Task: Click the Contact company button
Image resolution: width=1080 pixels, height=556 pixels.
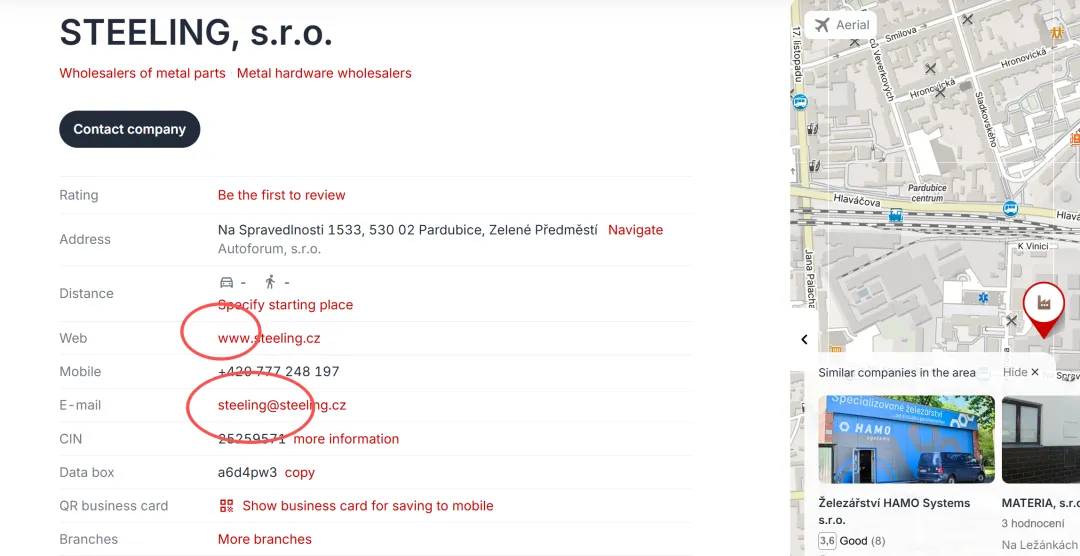Action: pyautogui.click(x=129, y=129)
